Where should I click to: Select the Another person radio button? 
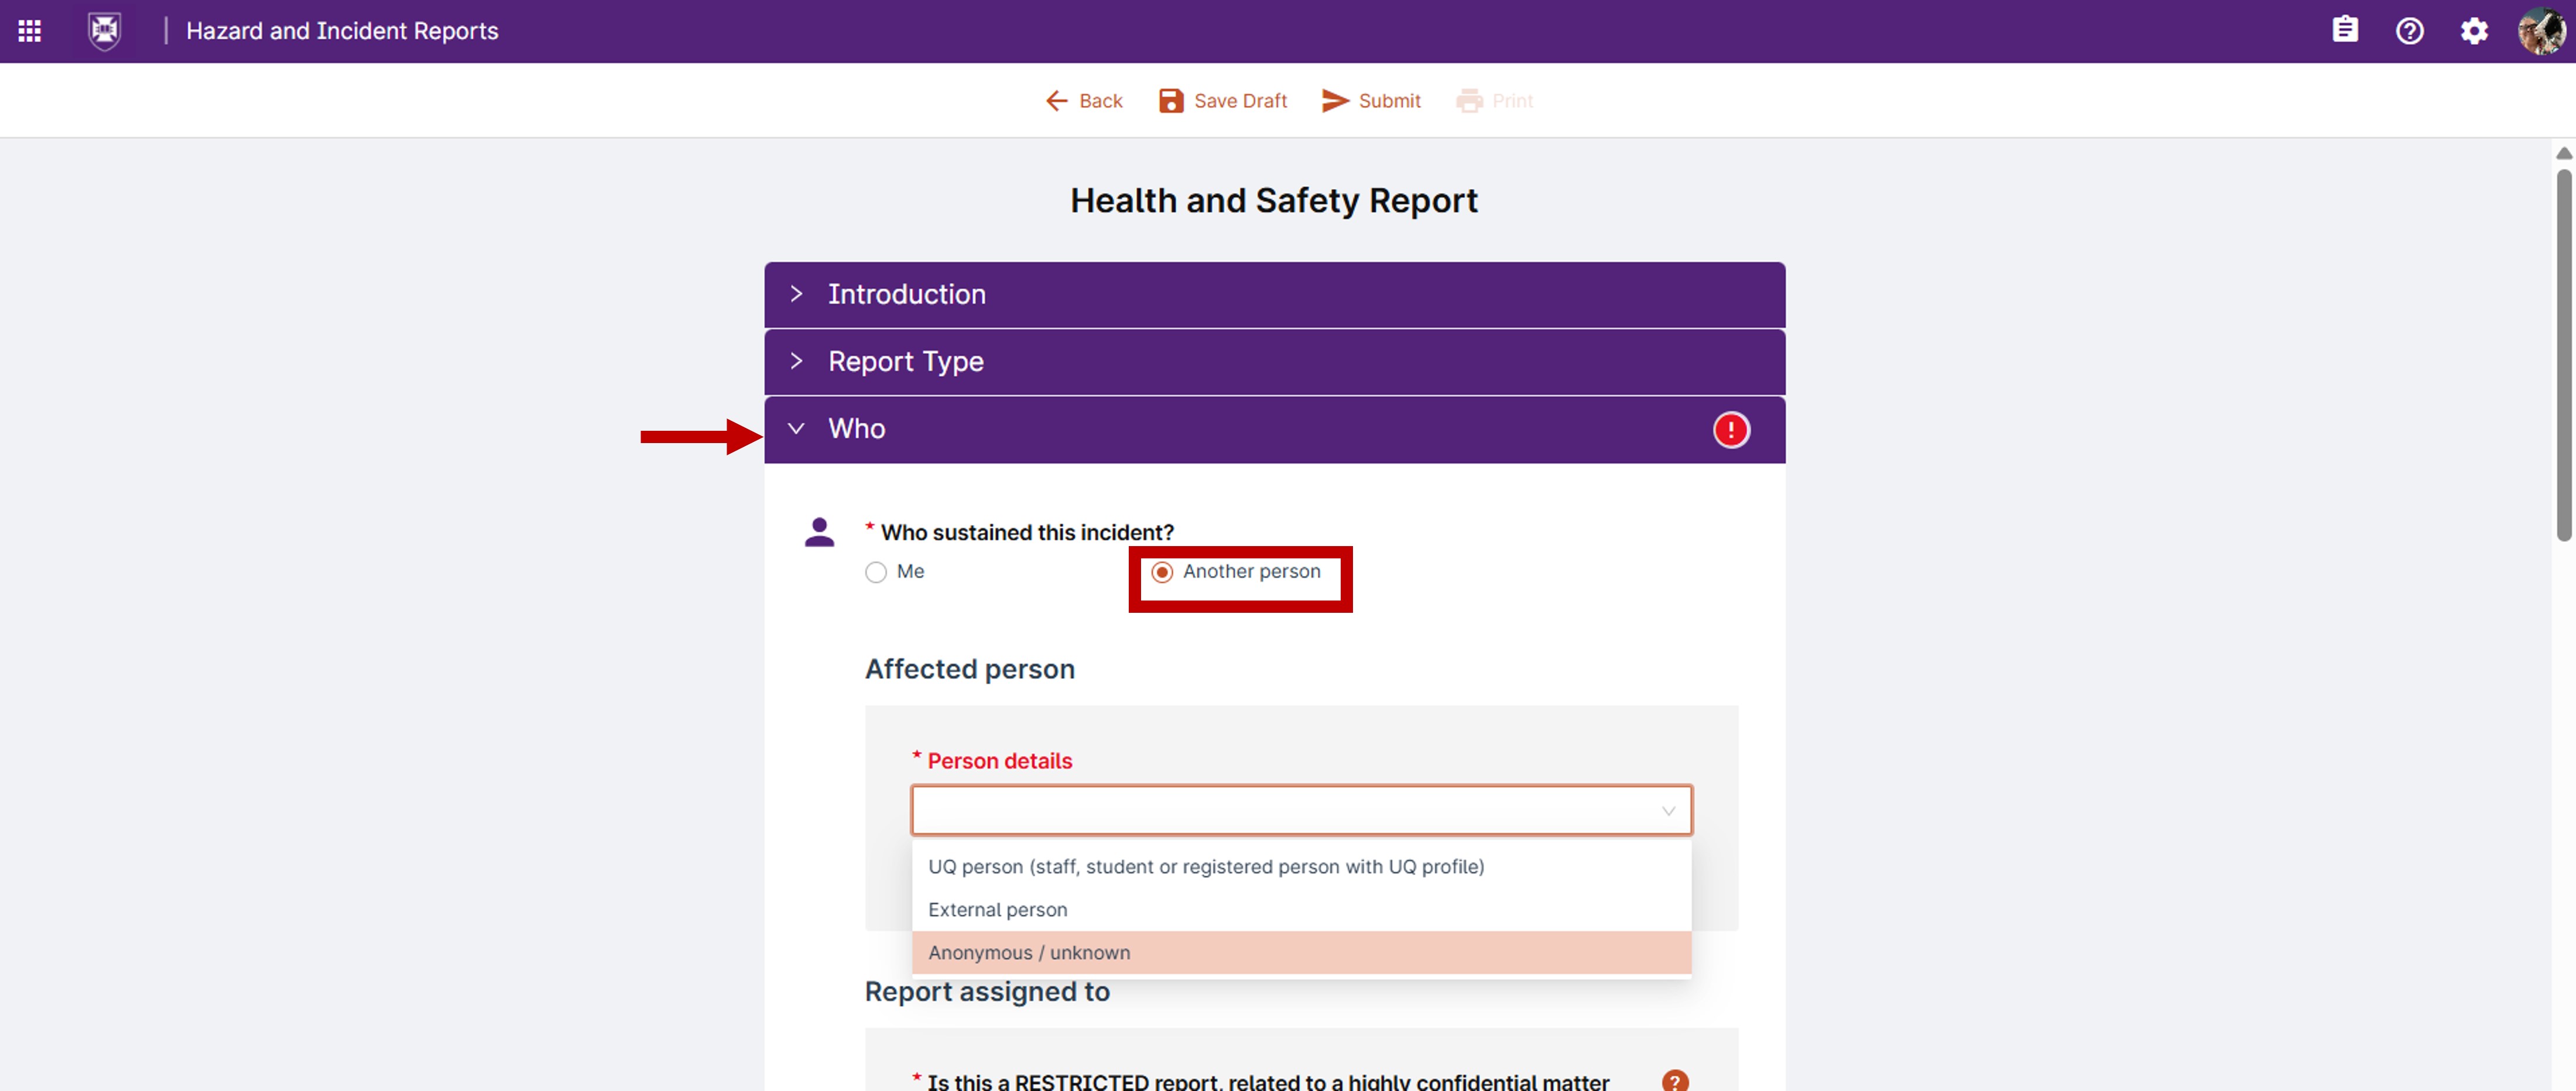1162,572
